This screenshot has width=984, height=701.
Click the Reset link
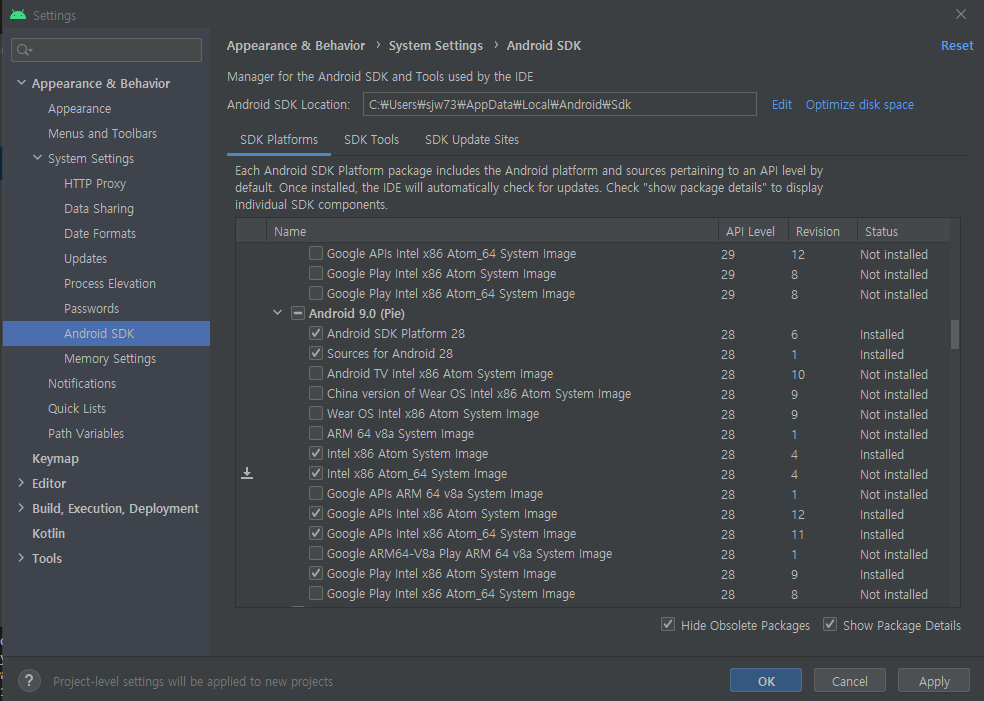click(x=957, y=45)
